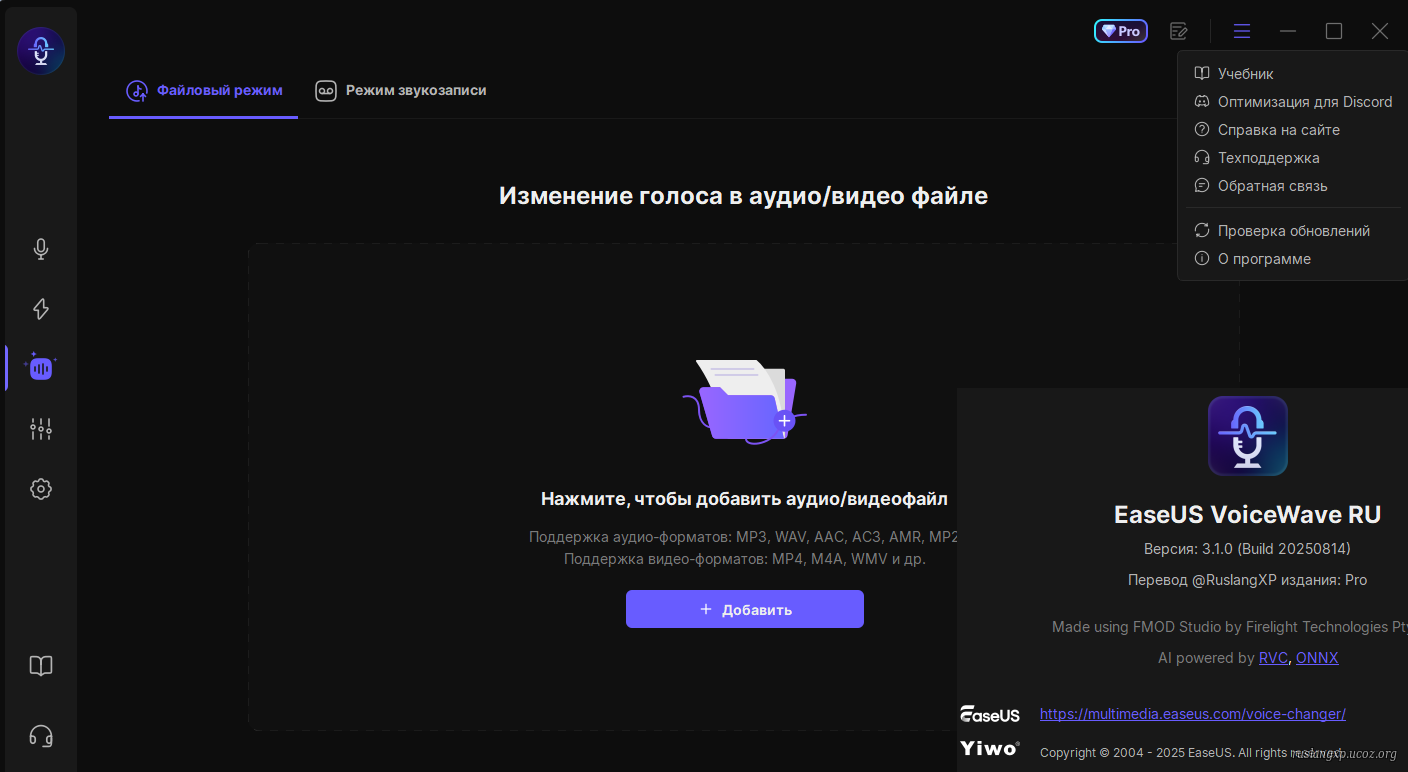The height and width of the screenshot is (772, 1408).
Task: Click the VoiceWave logo in the sidebar
Action: 41,51
